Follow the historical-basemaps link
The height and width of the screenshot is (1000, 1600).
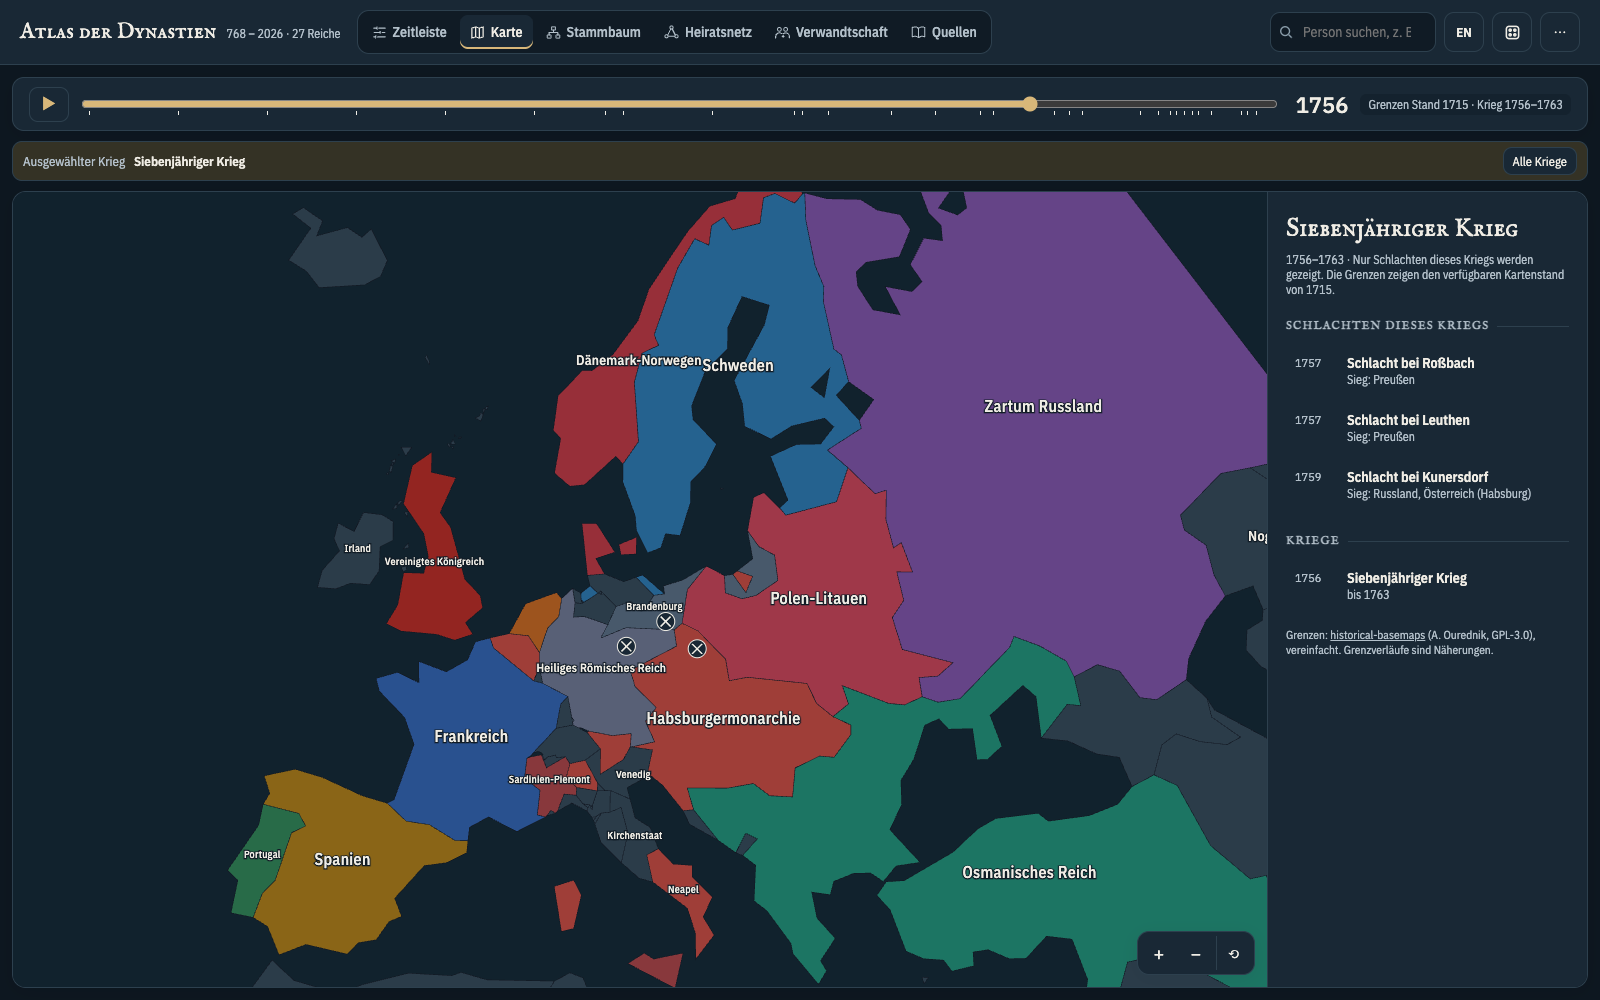(1377, 635)
